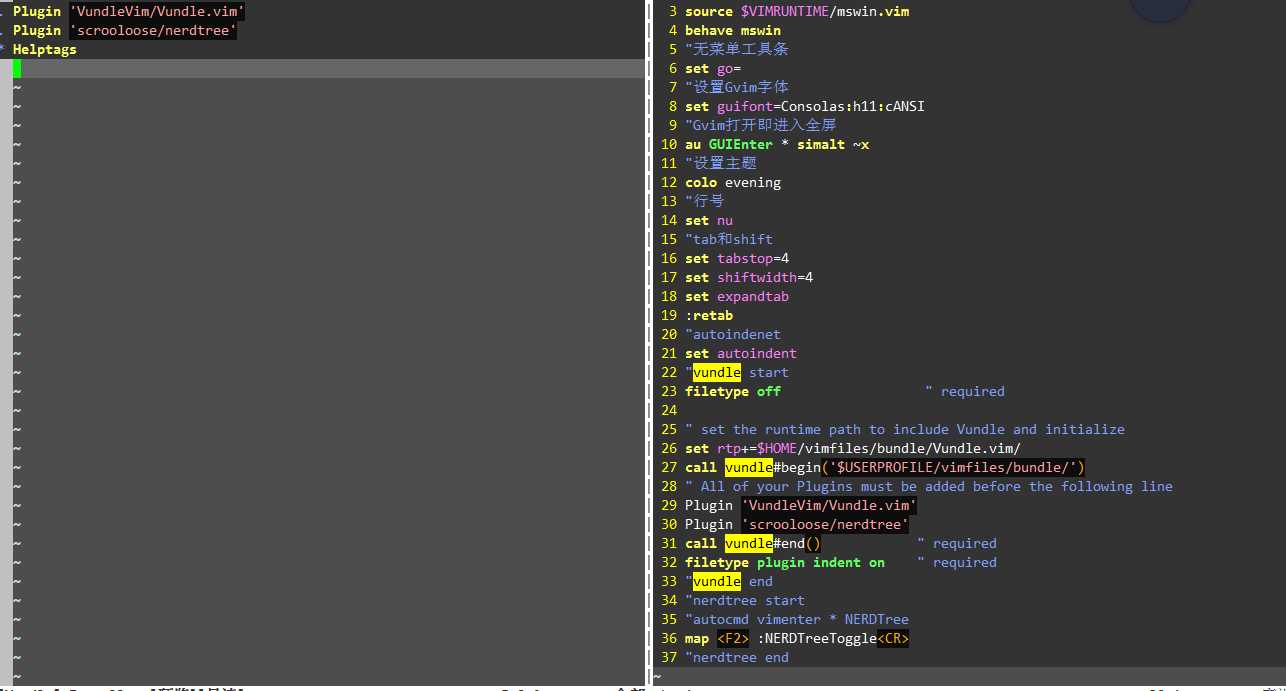Select the 'colo evening' line
Screen dimensions: 1286x691
click(x=733, y=182)
